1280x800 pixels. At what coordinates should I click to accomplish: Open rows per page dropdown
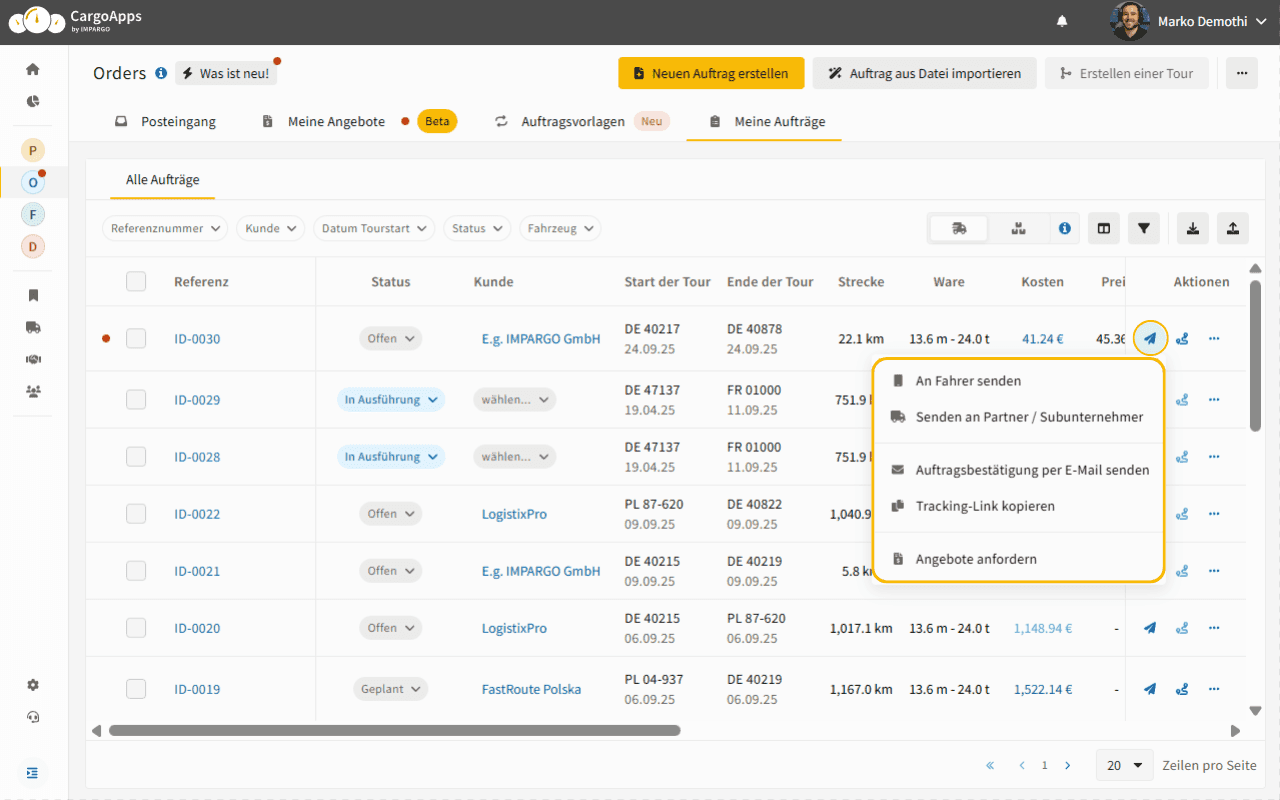click(1124, 765)
